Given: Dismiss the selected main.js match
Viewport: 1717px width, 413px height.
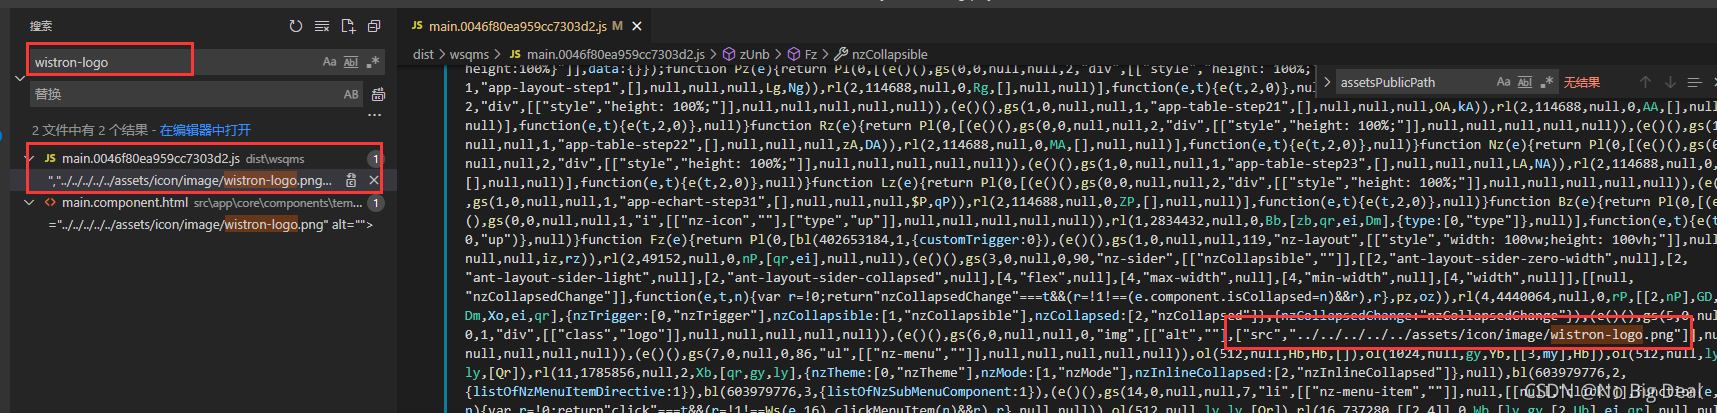Looking at the screenshot, I should [x=373, y=180].
